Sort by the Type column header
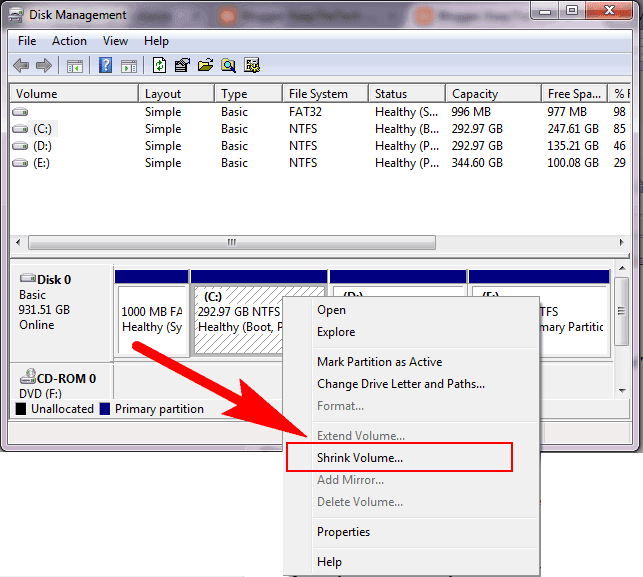 pyautogui.click(x=249, y=94)
